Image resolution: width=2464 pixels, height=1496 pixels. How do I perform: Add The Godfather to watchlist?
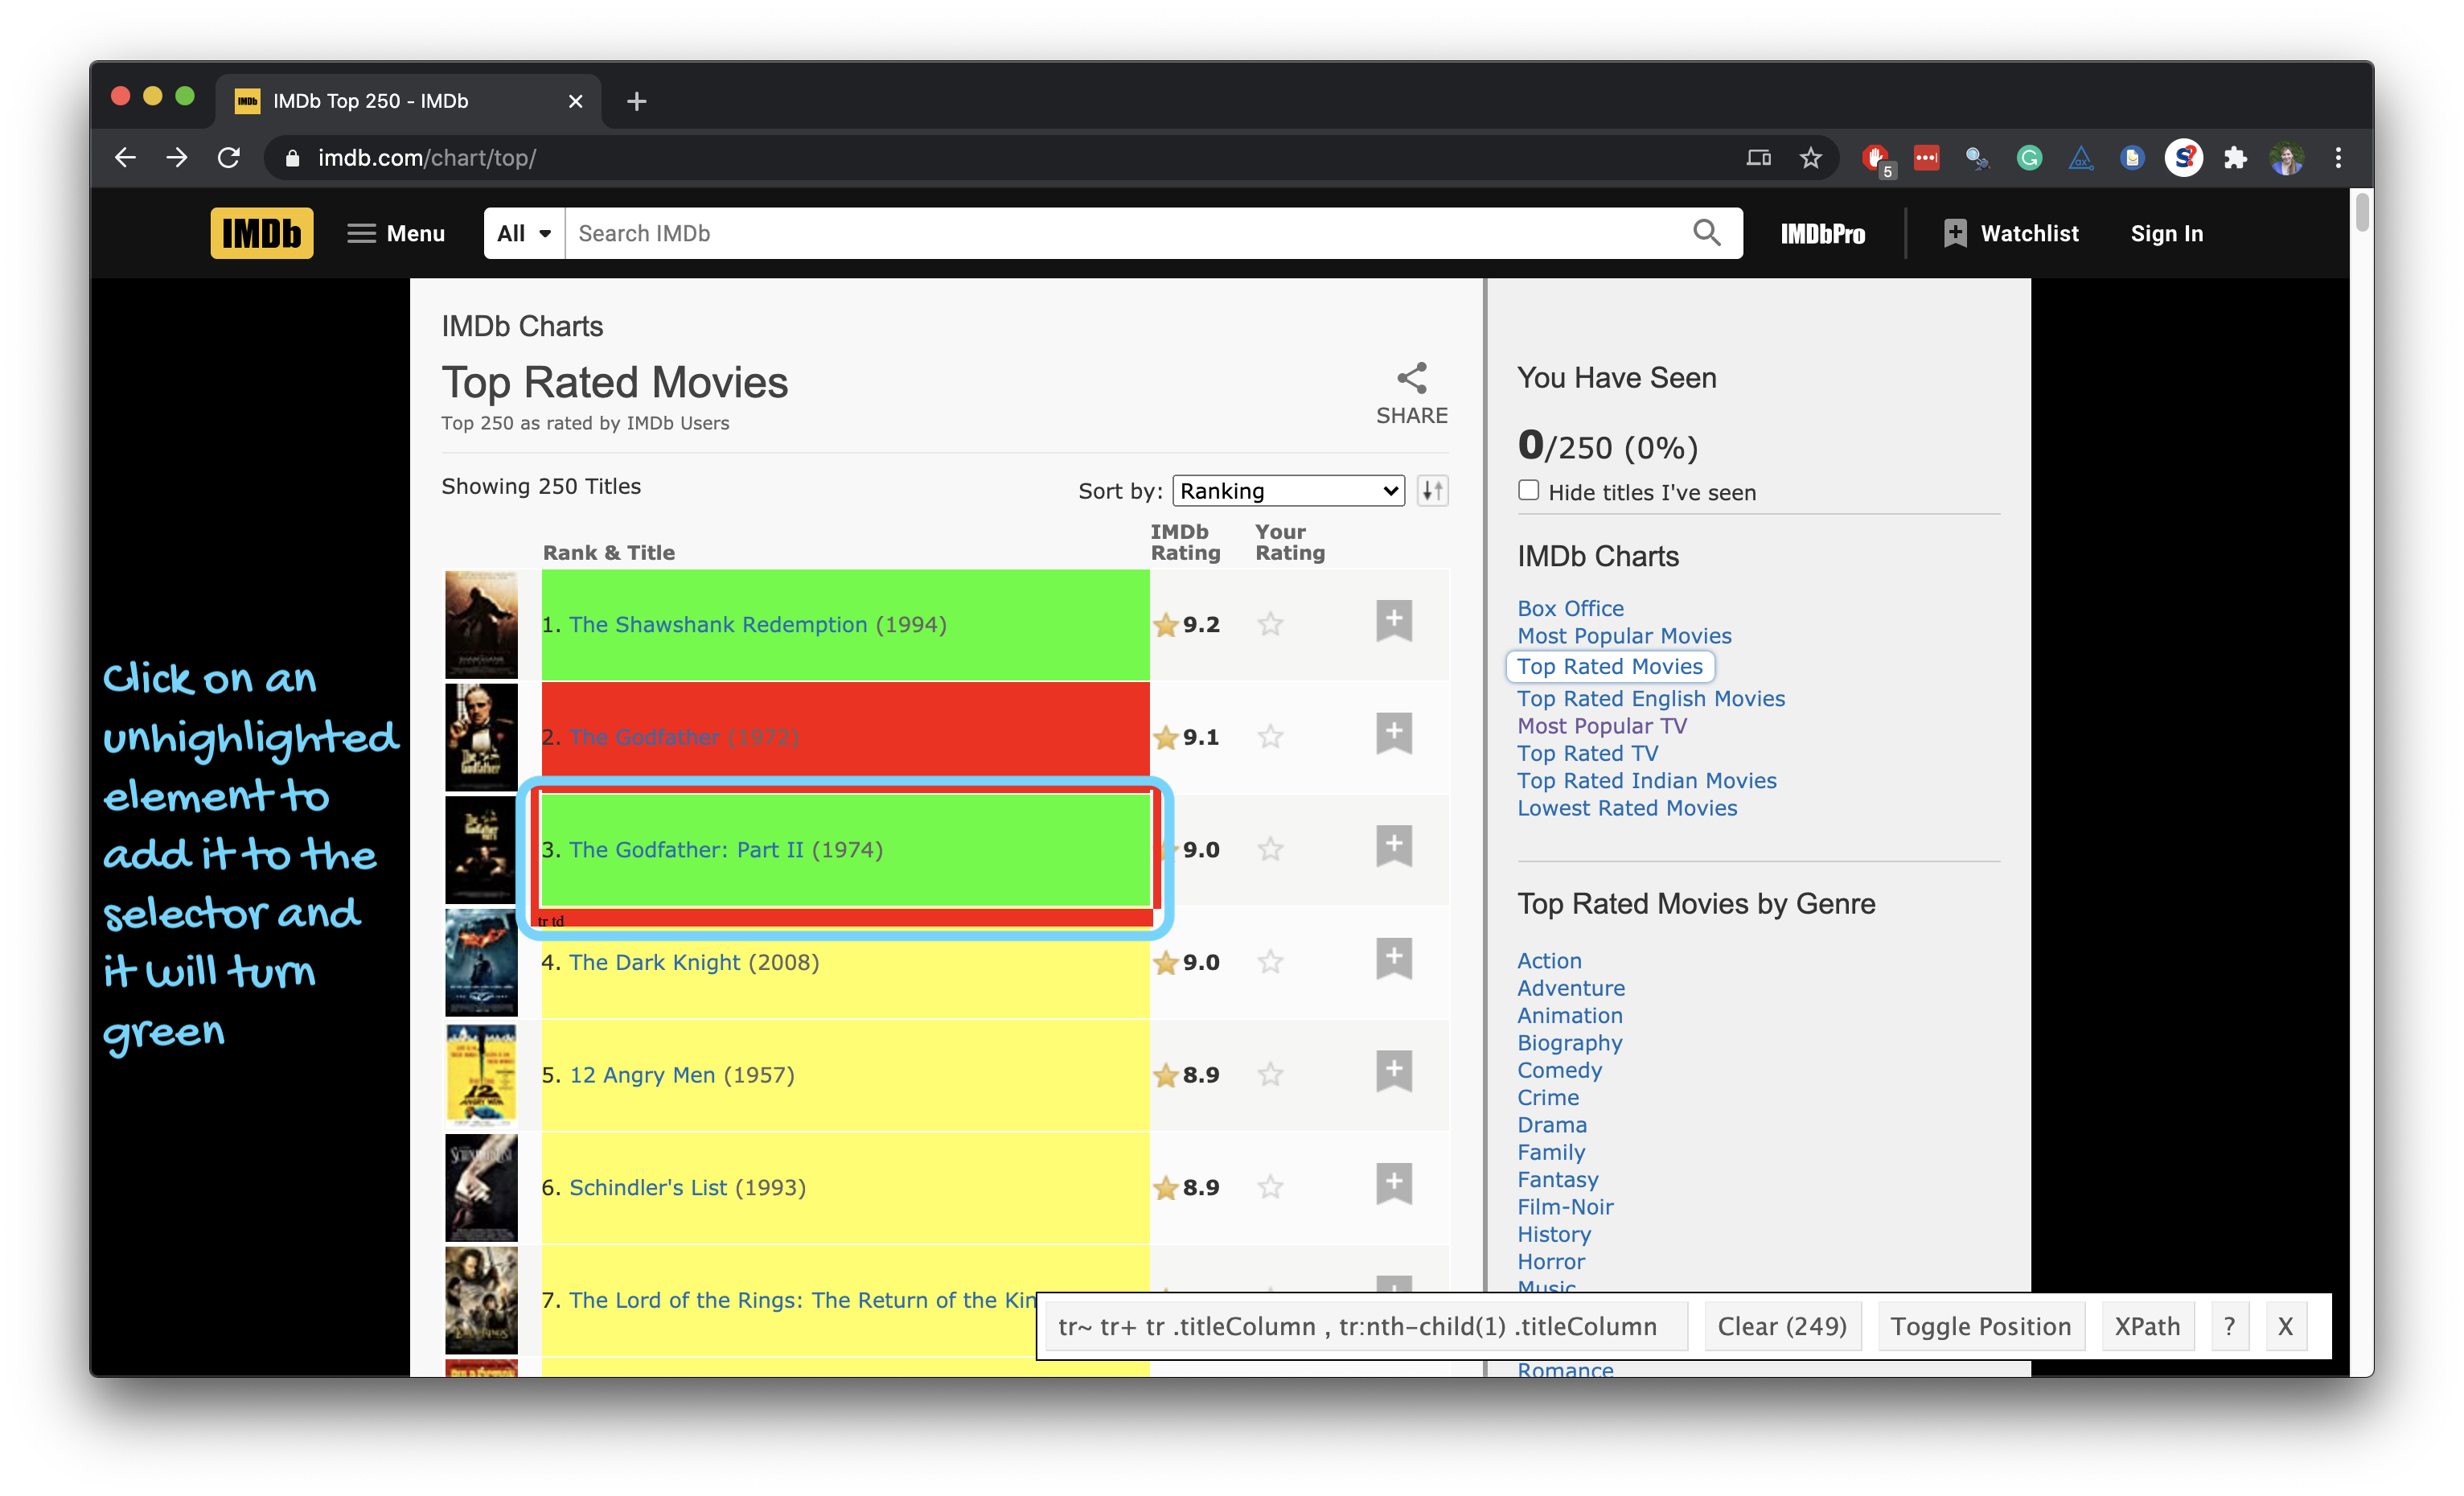pyautogui.click(x=1394, y=733)
